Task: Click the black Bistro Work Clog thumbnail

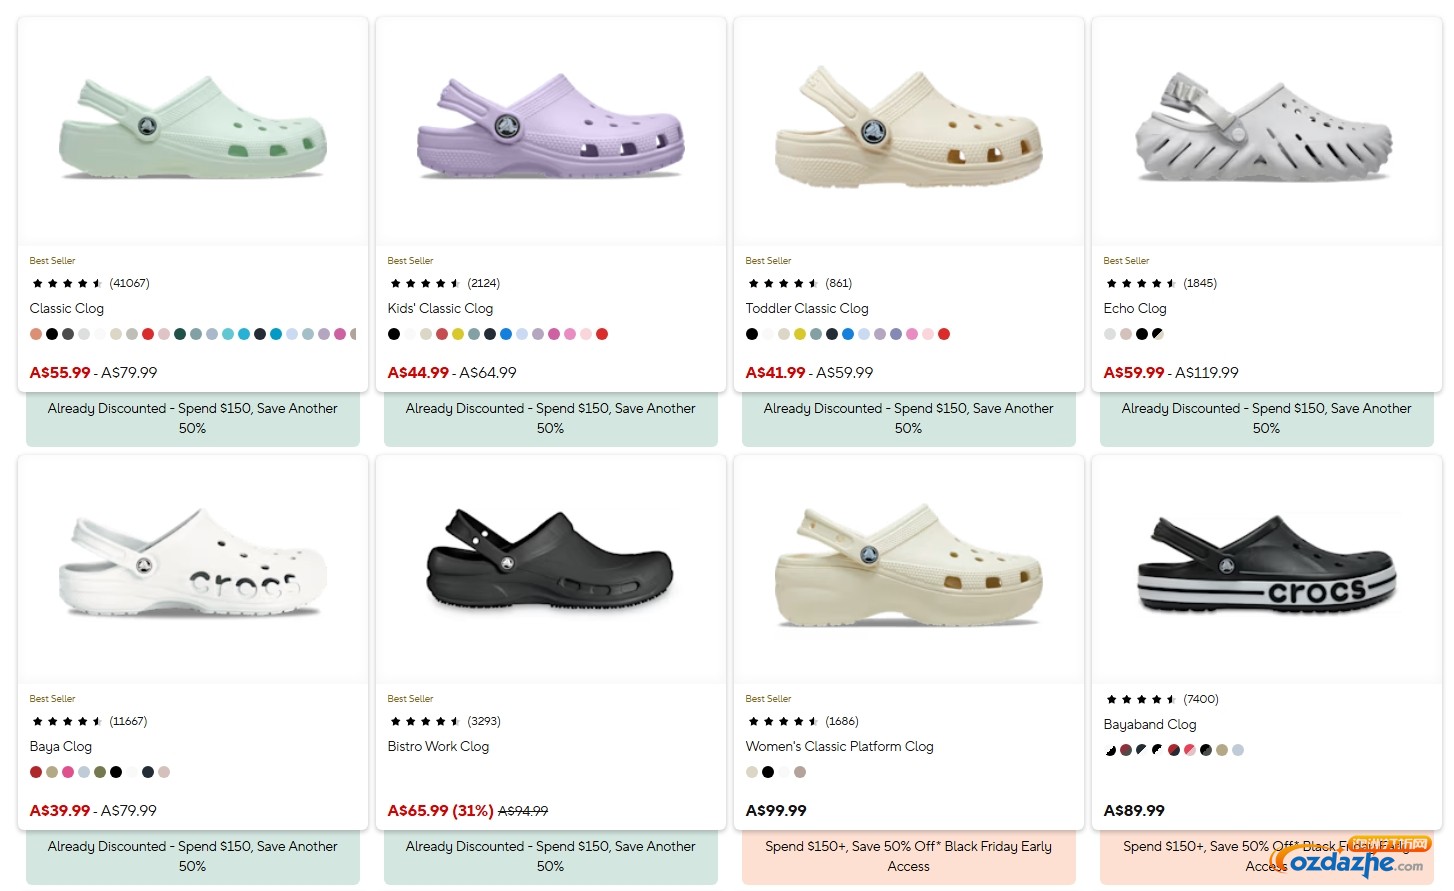Action: (x=550, y=567)
